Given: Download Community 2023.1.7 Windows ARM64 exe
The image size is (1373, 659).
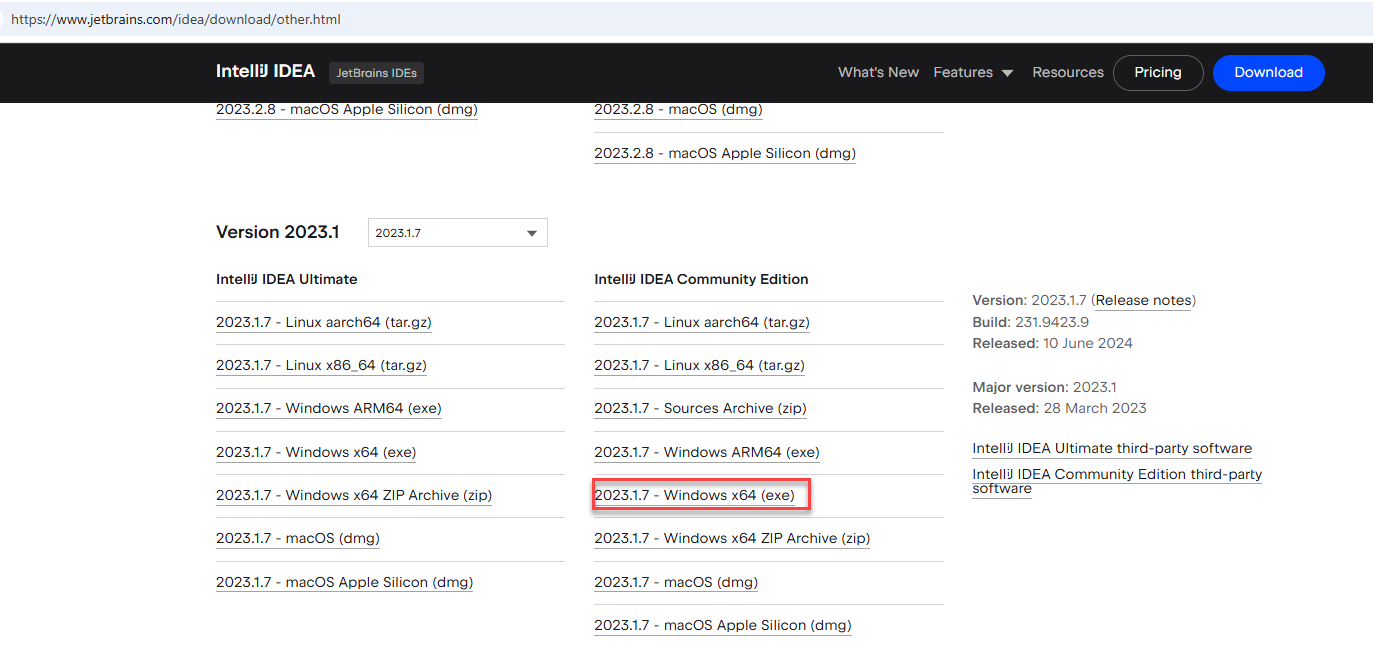Looking at the screenshot, I should [707, 452].
